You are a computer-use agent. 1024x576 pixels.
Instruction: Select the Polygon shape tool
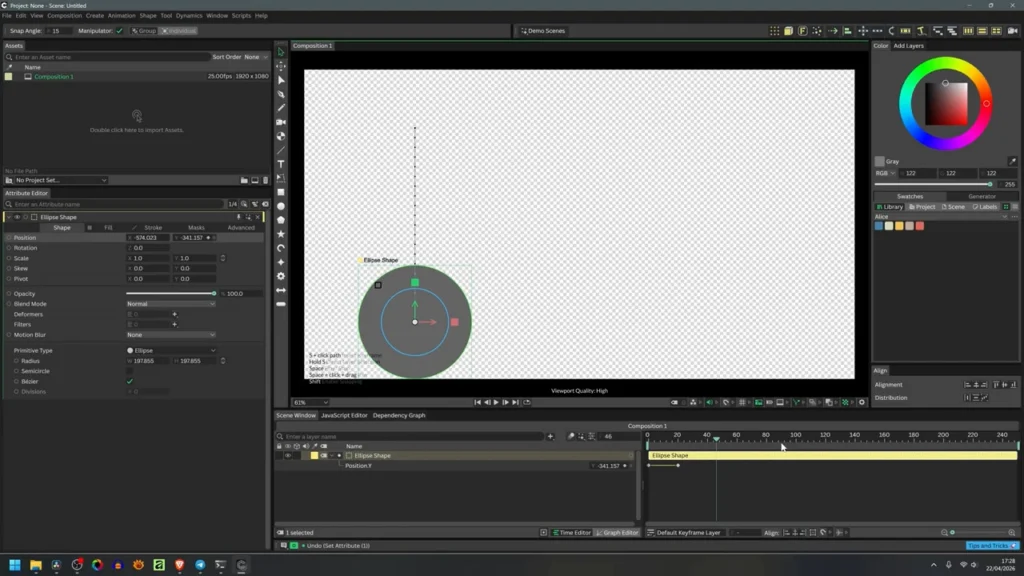pyautogui.click(x=281, y=220)
